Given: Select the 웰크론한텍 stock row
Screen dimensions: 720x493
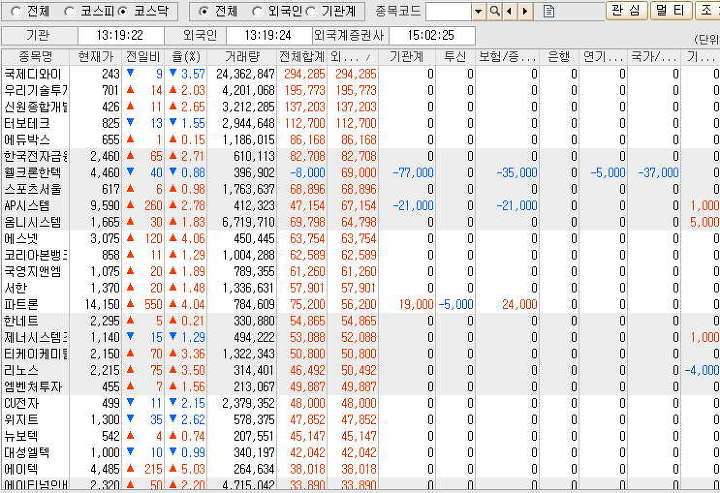Looking at the screenshot, I should (360, 173).
